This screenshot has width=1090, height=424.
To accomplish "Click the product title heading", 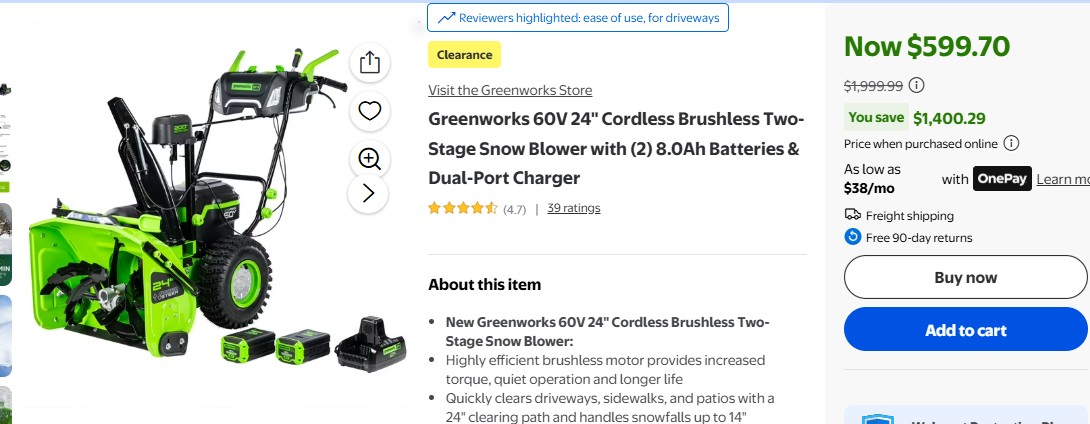I will [615, 149].
